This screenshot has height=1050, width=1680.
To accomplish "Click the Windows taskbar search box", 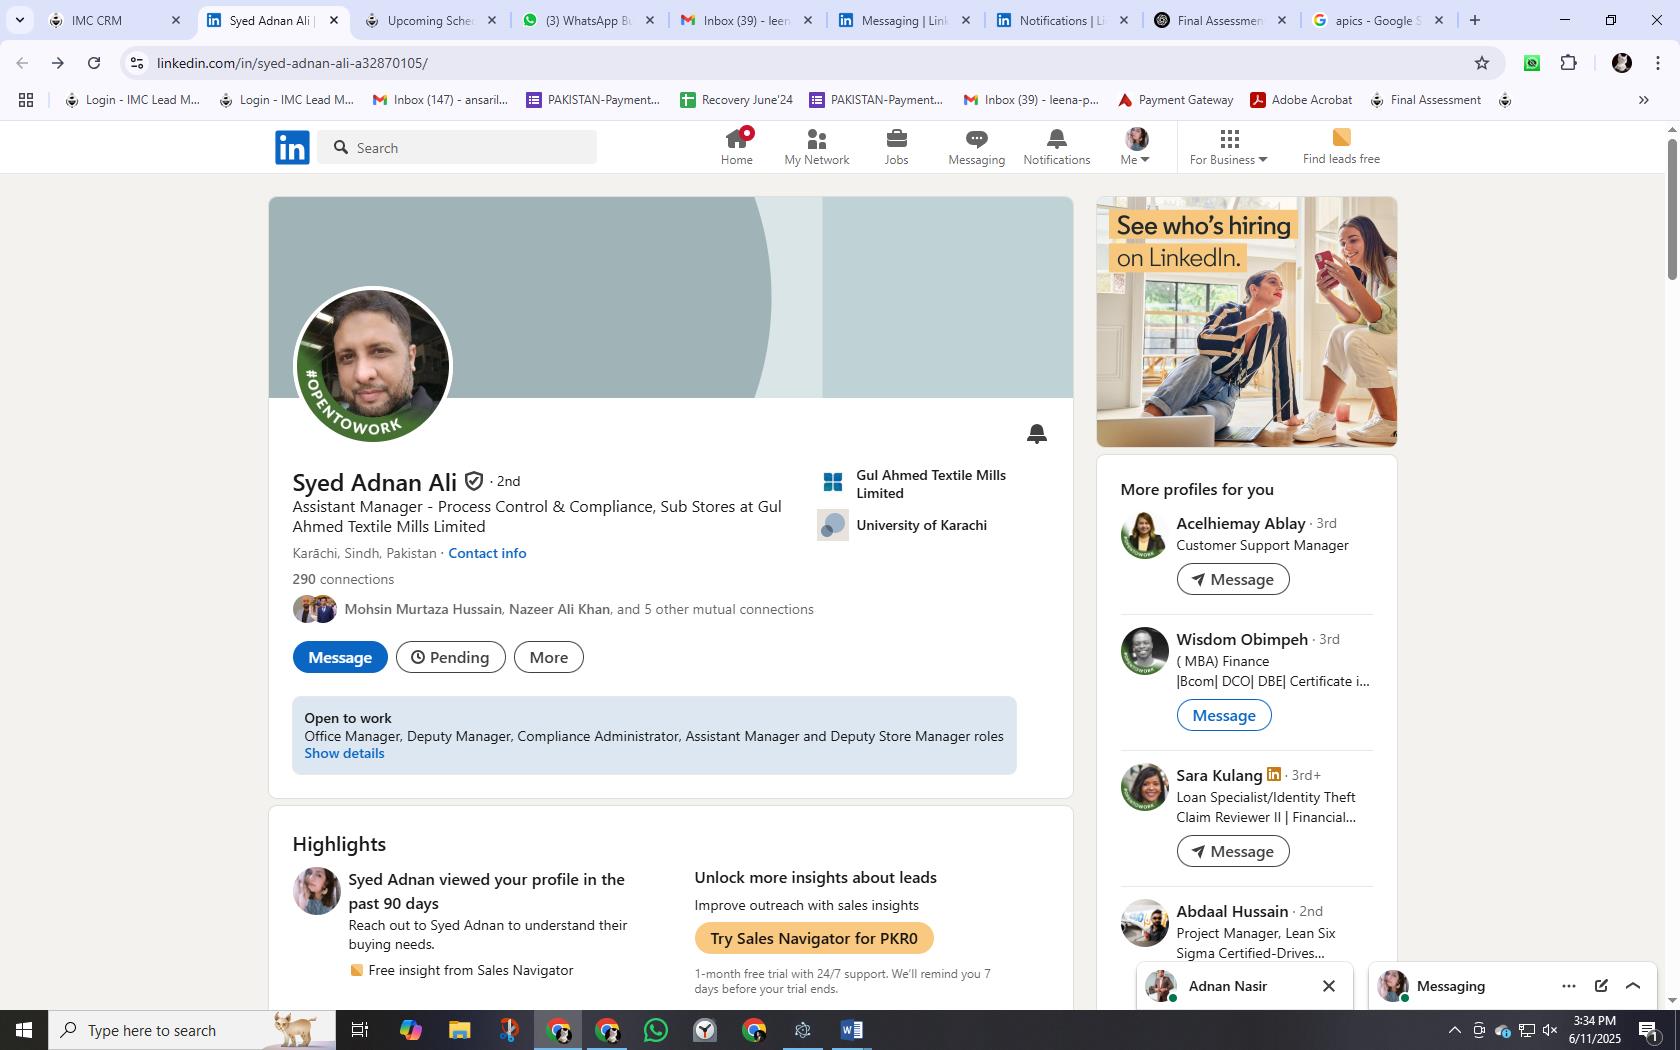I will click(190, 1030).
